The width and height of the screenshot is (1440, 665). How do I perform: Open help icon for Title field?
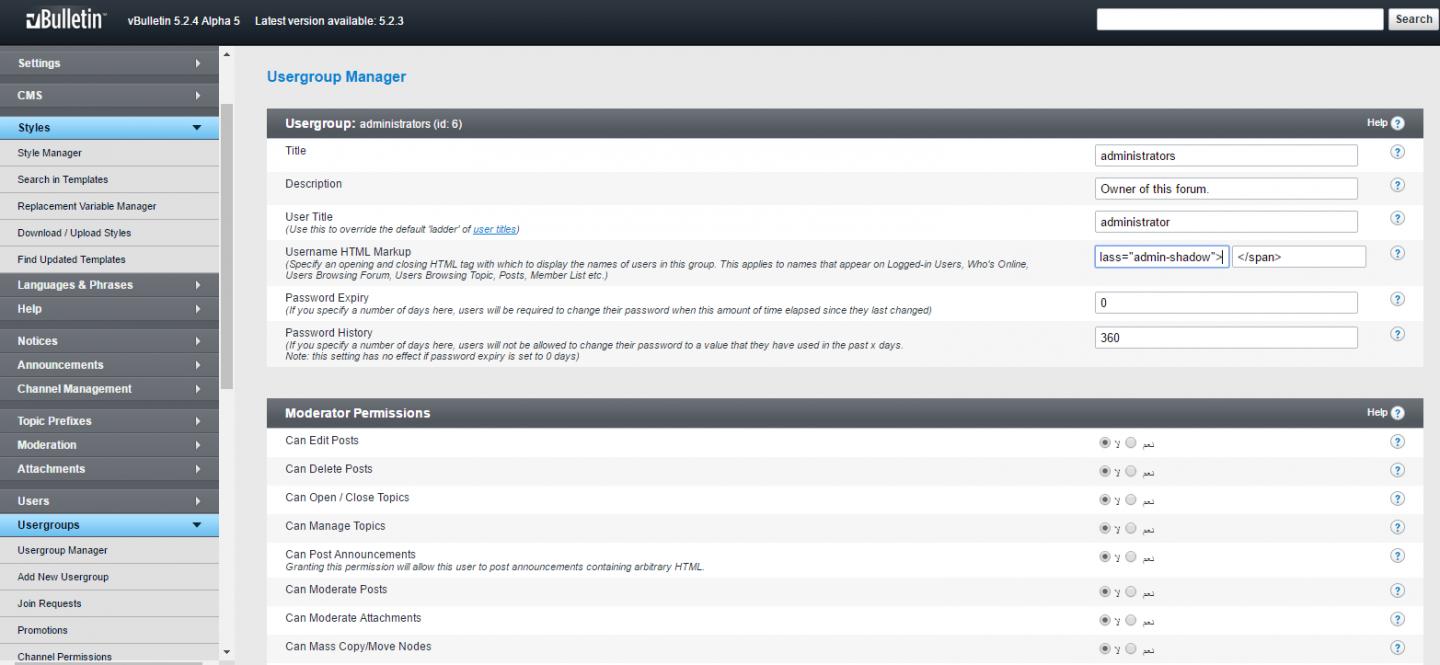[x=1398, y=152]
